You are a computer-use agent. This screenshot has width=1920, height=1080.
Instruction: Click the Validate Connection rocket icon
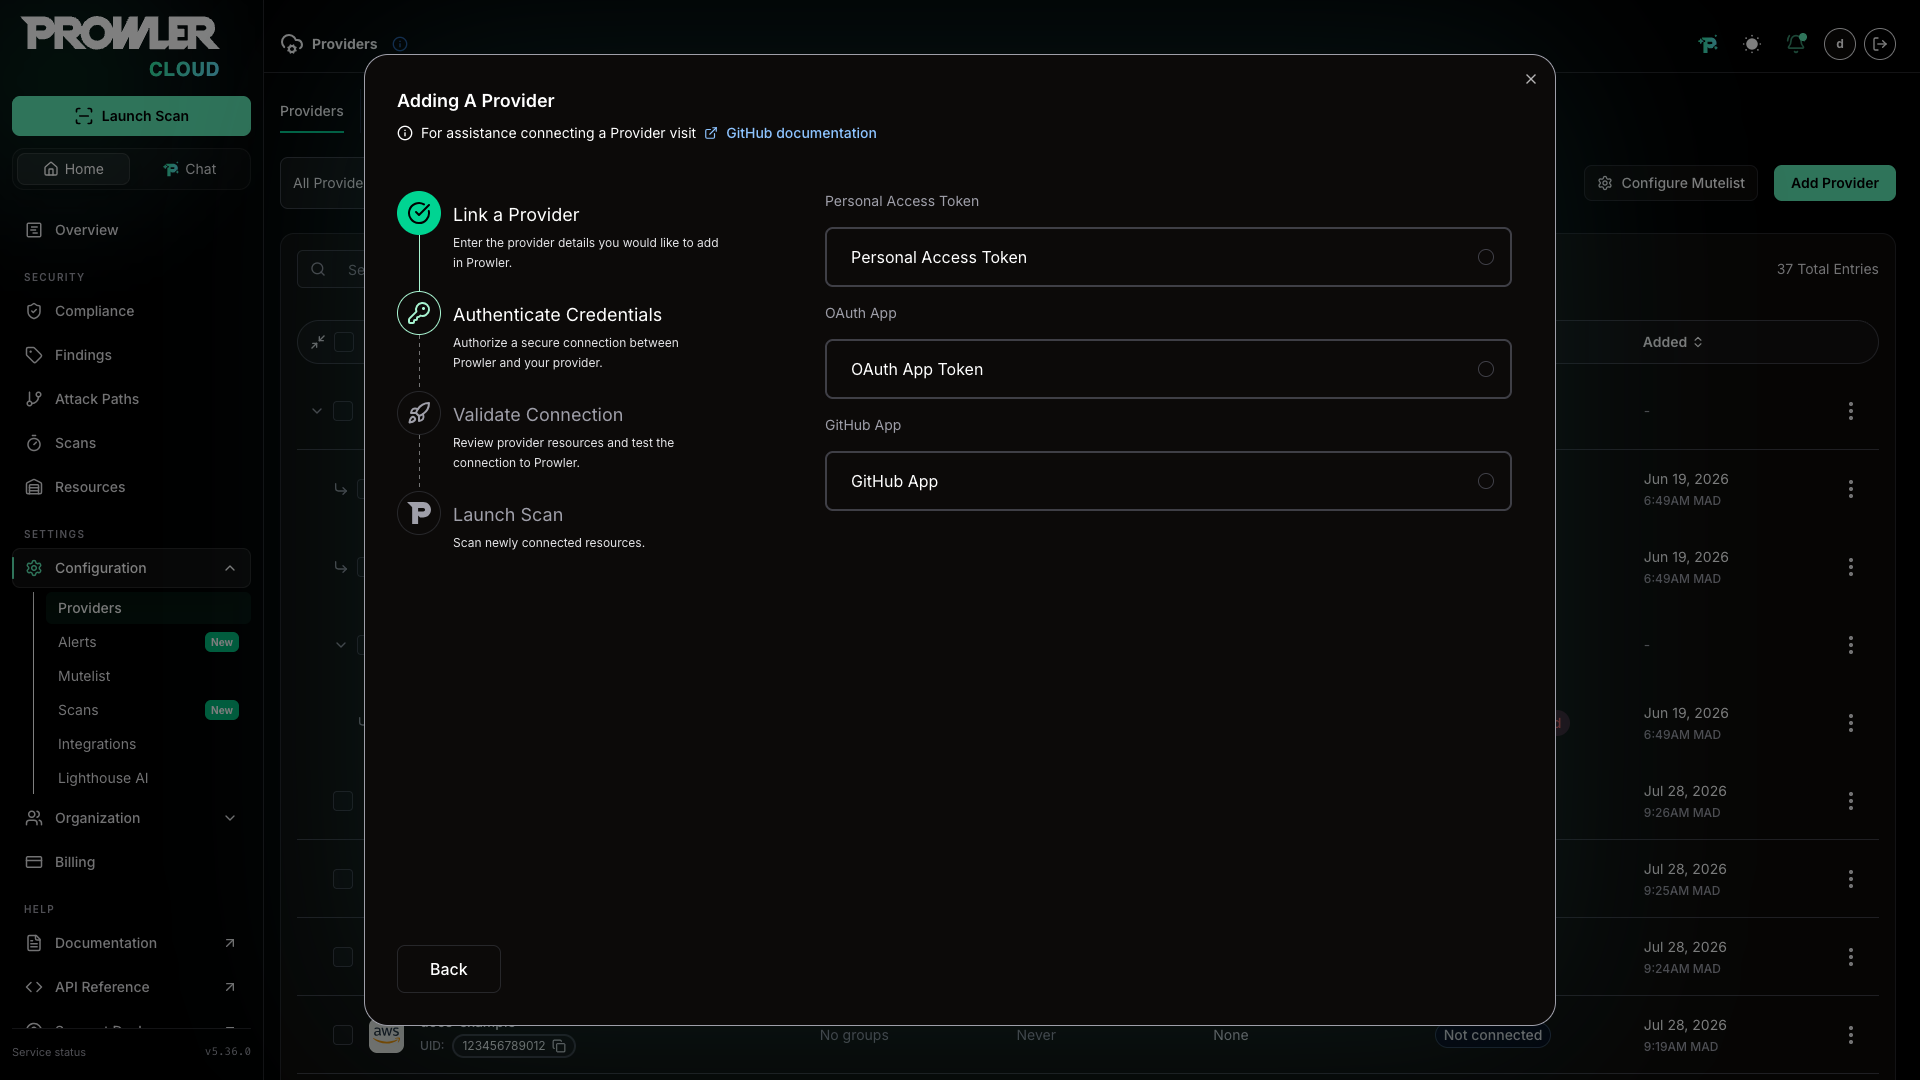(x=419, y=413)
